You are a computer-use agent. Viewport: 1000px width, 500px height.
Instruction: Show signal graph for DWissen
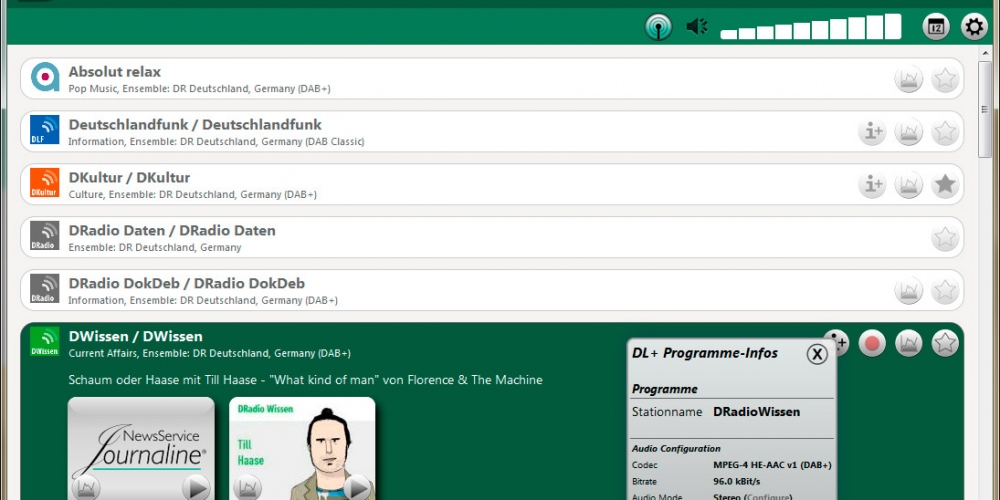908,344
